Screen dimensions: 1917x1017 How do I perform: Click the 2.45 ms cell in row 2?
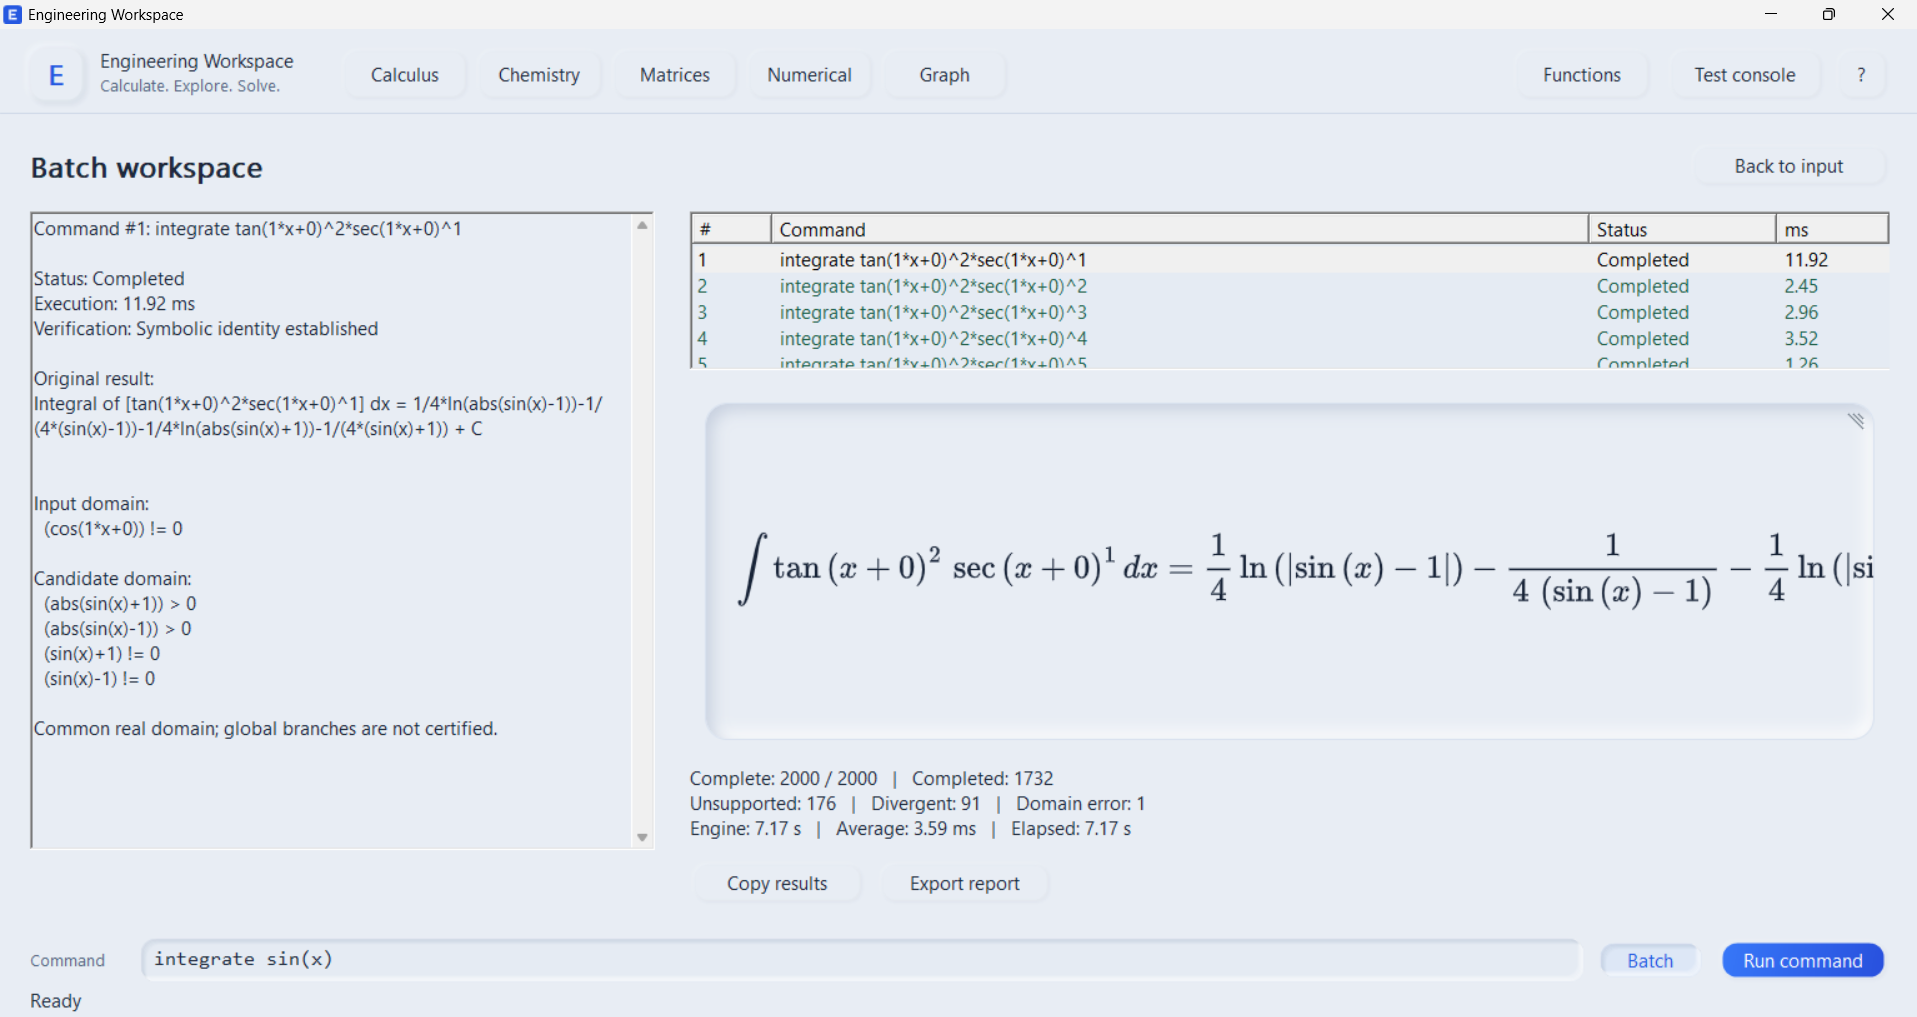point(1801,286)
